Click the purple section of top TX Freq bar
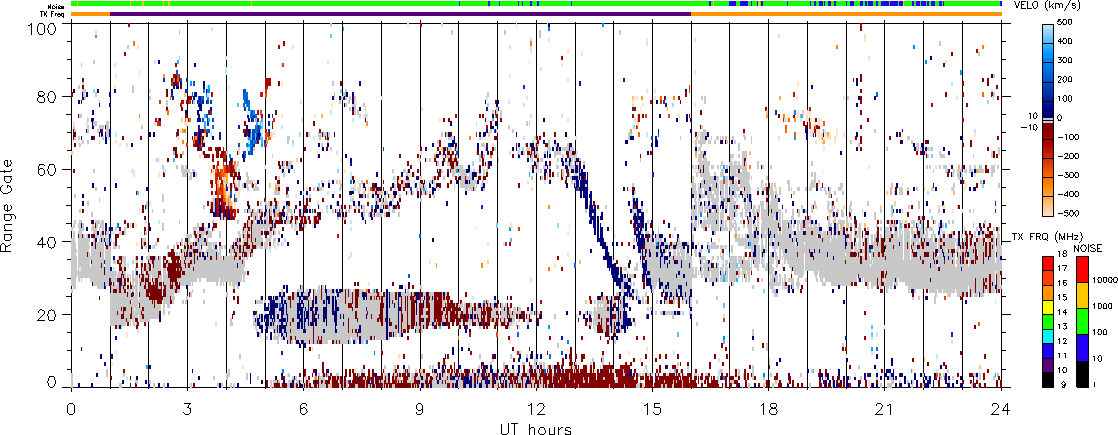 pos(400,13)
